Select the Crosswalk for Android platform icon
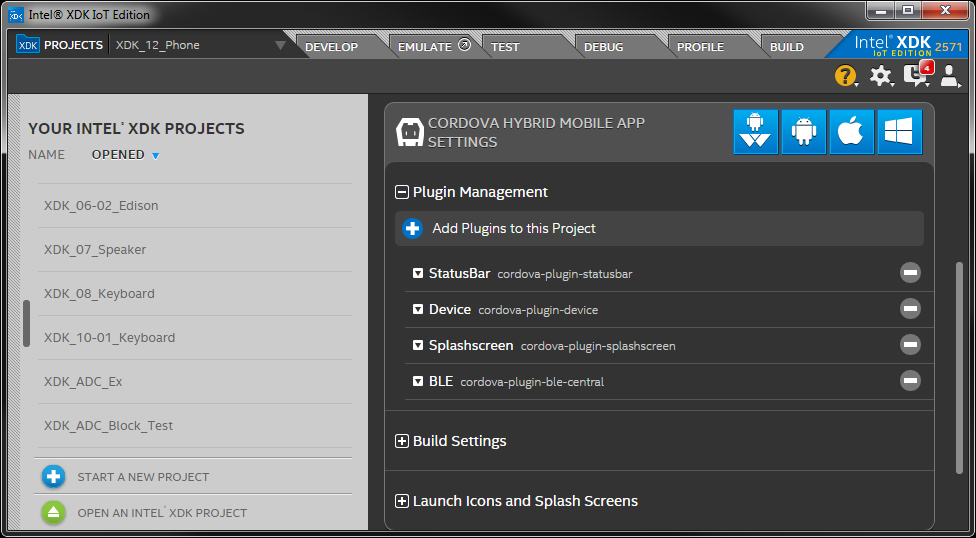976x538 pixels. pyautogui.click(x=756, y=132)
